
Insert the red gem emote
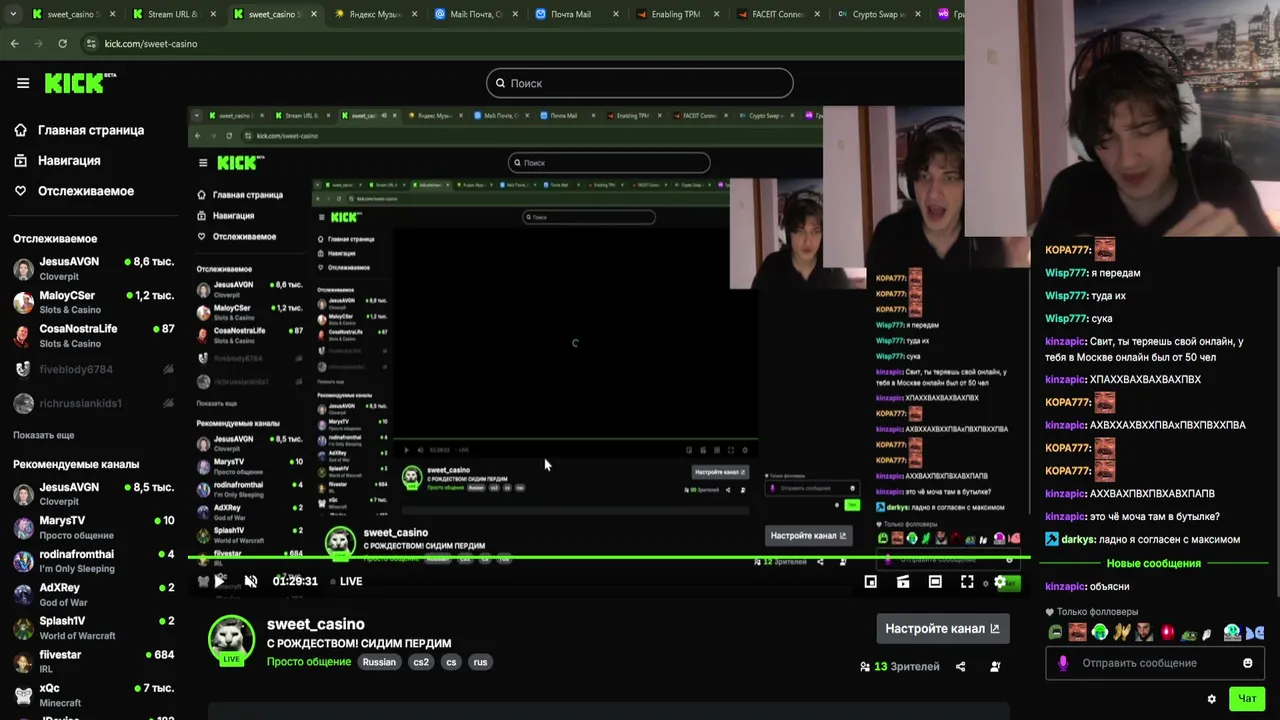[1167, 632]
